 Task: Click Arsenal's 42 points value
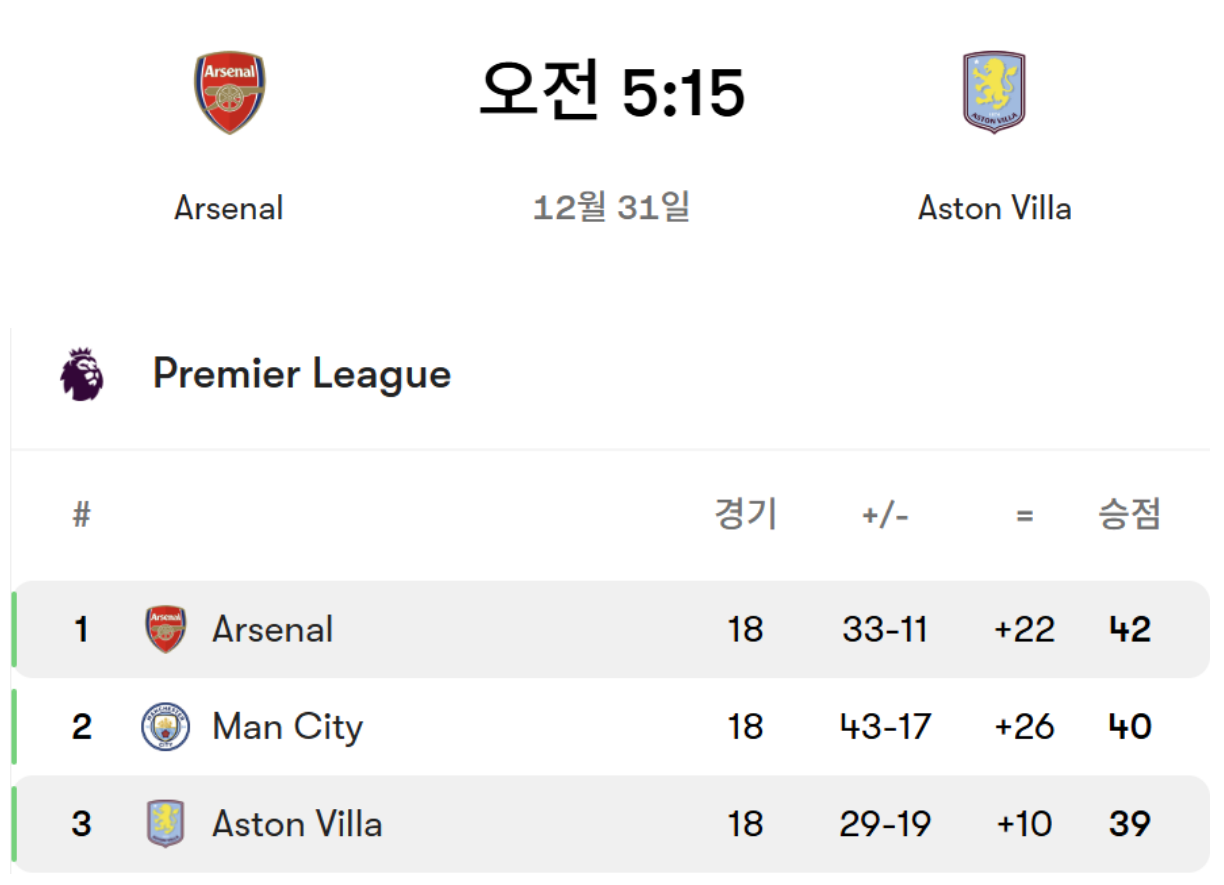1129,629
